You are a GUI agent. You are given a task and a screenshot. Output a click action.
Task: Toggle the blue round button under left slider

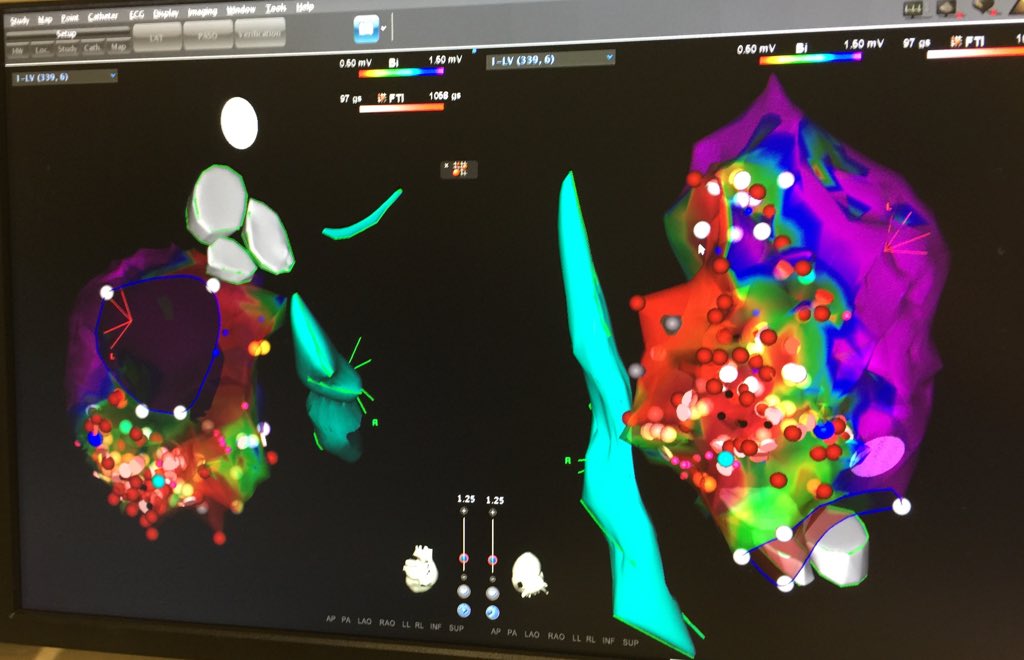(464, 610)
